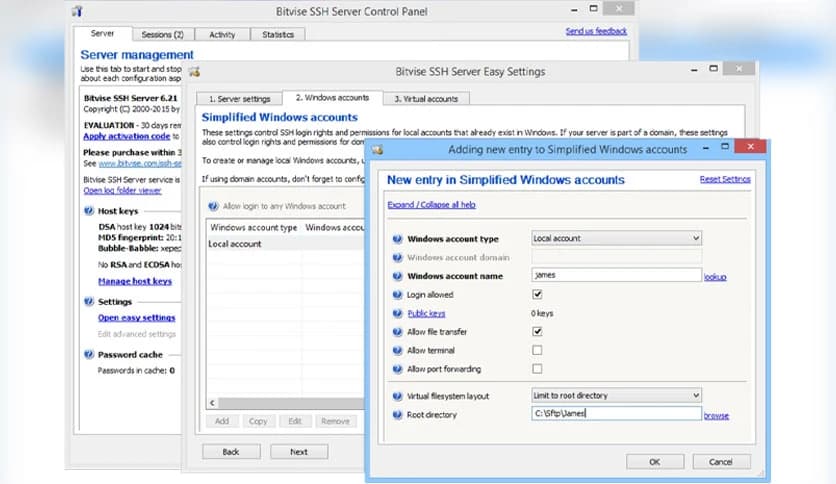Click the Windows account type column header
The image size is (836, 484).
click(253, 228)
